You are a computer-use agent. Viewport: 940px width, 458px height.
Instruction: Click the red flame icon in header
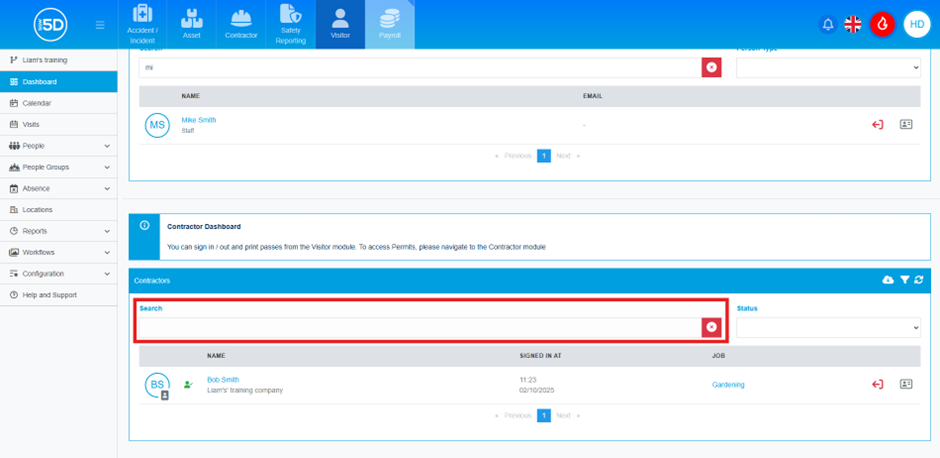tap(881, 25)
